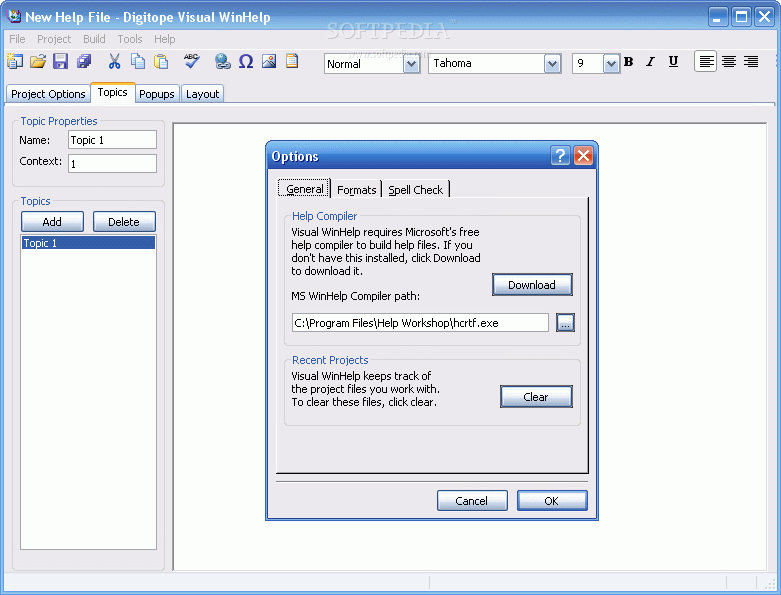Open the Tools menu

(x=130, y=39)
